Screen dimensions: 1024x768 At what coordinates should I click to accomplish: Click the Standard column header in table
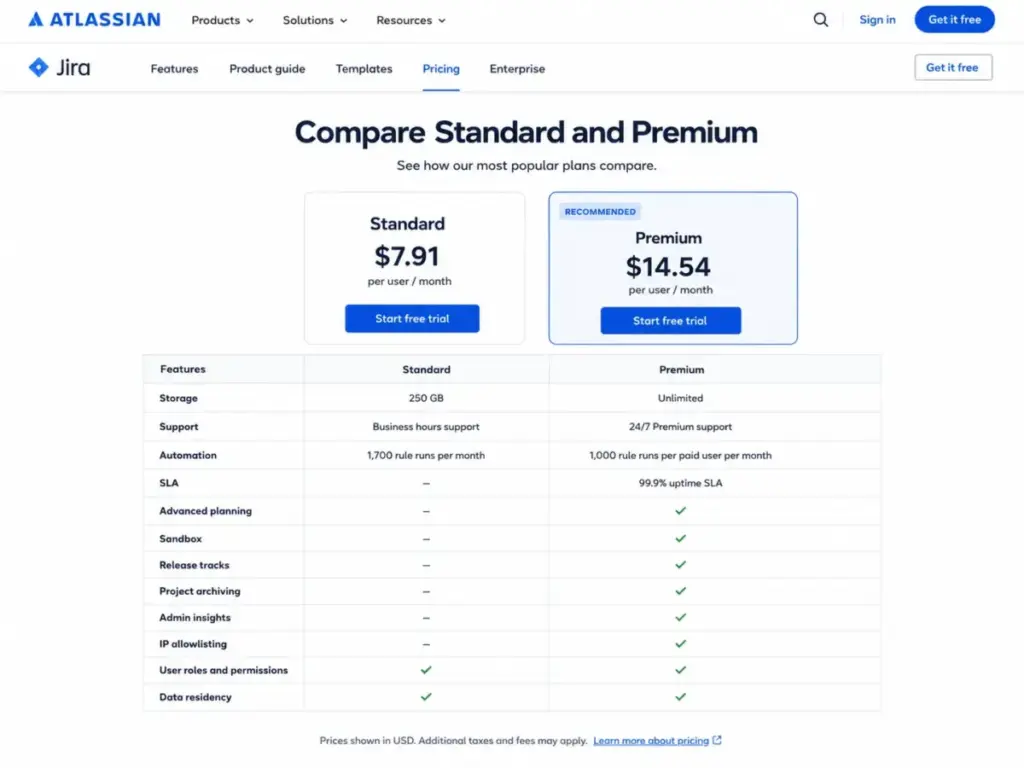(426, 370)
